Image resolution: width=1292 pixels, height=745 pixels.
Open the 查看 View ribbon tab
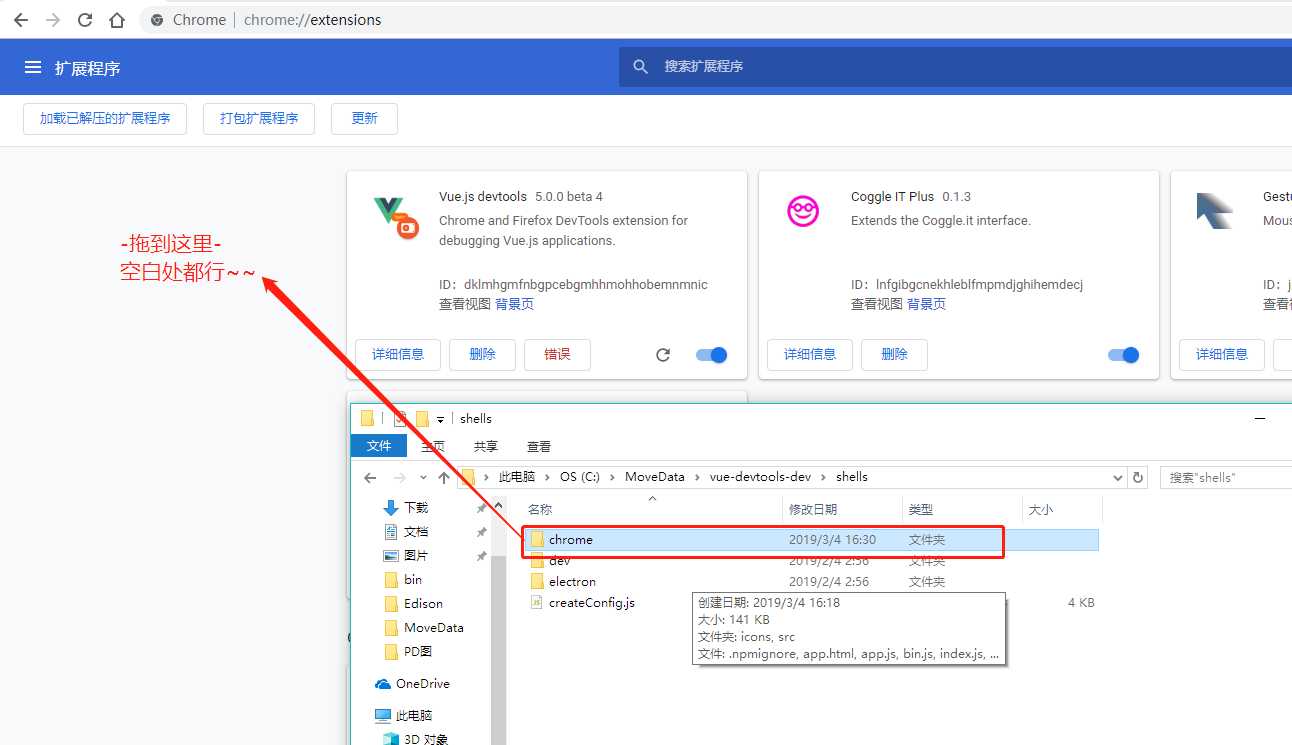[x=539, y=447]
